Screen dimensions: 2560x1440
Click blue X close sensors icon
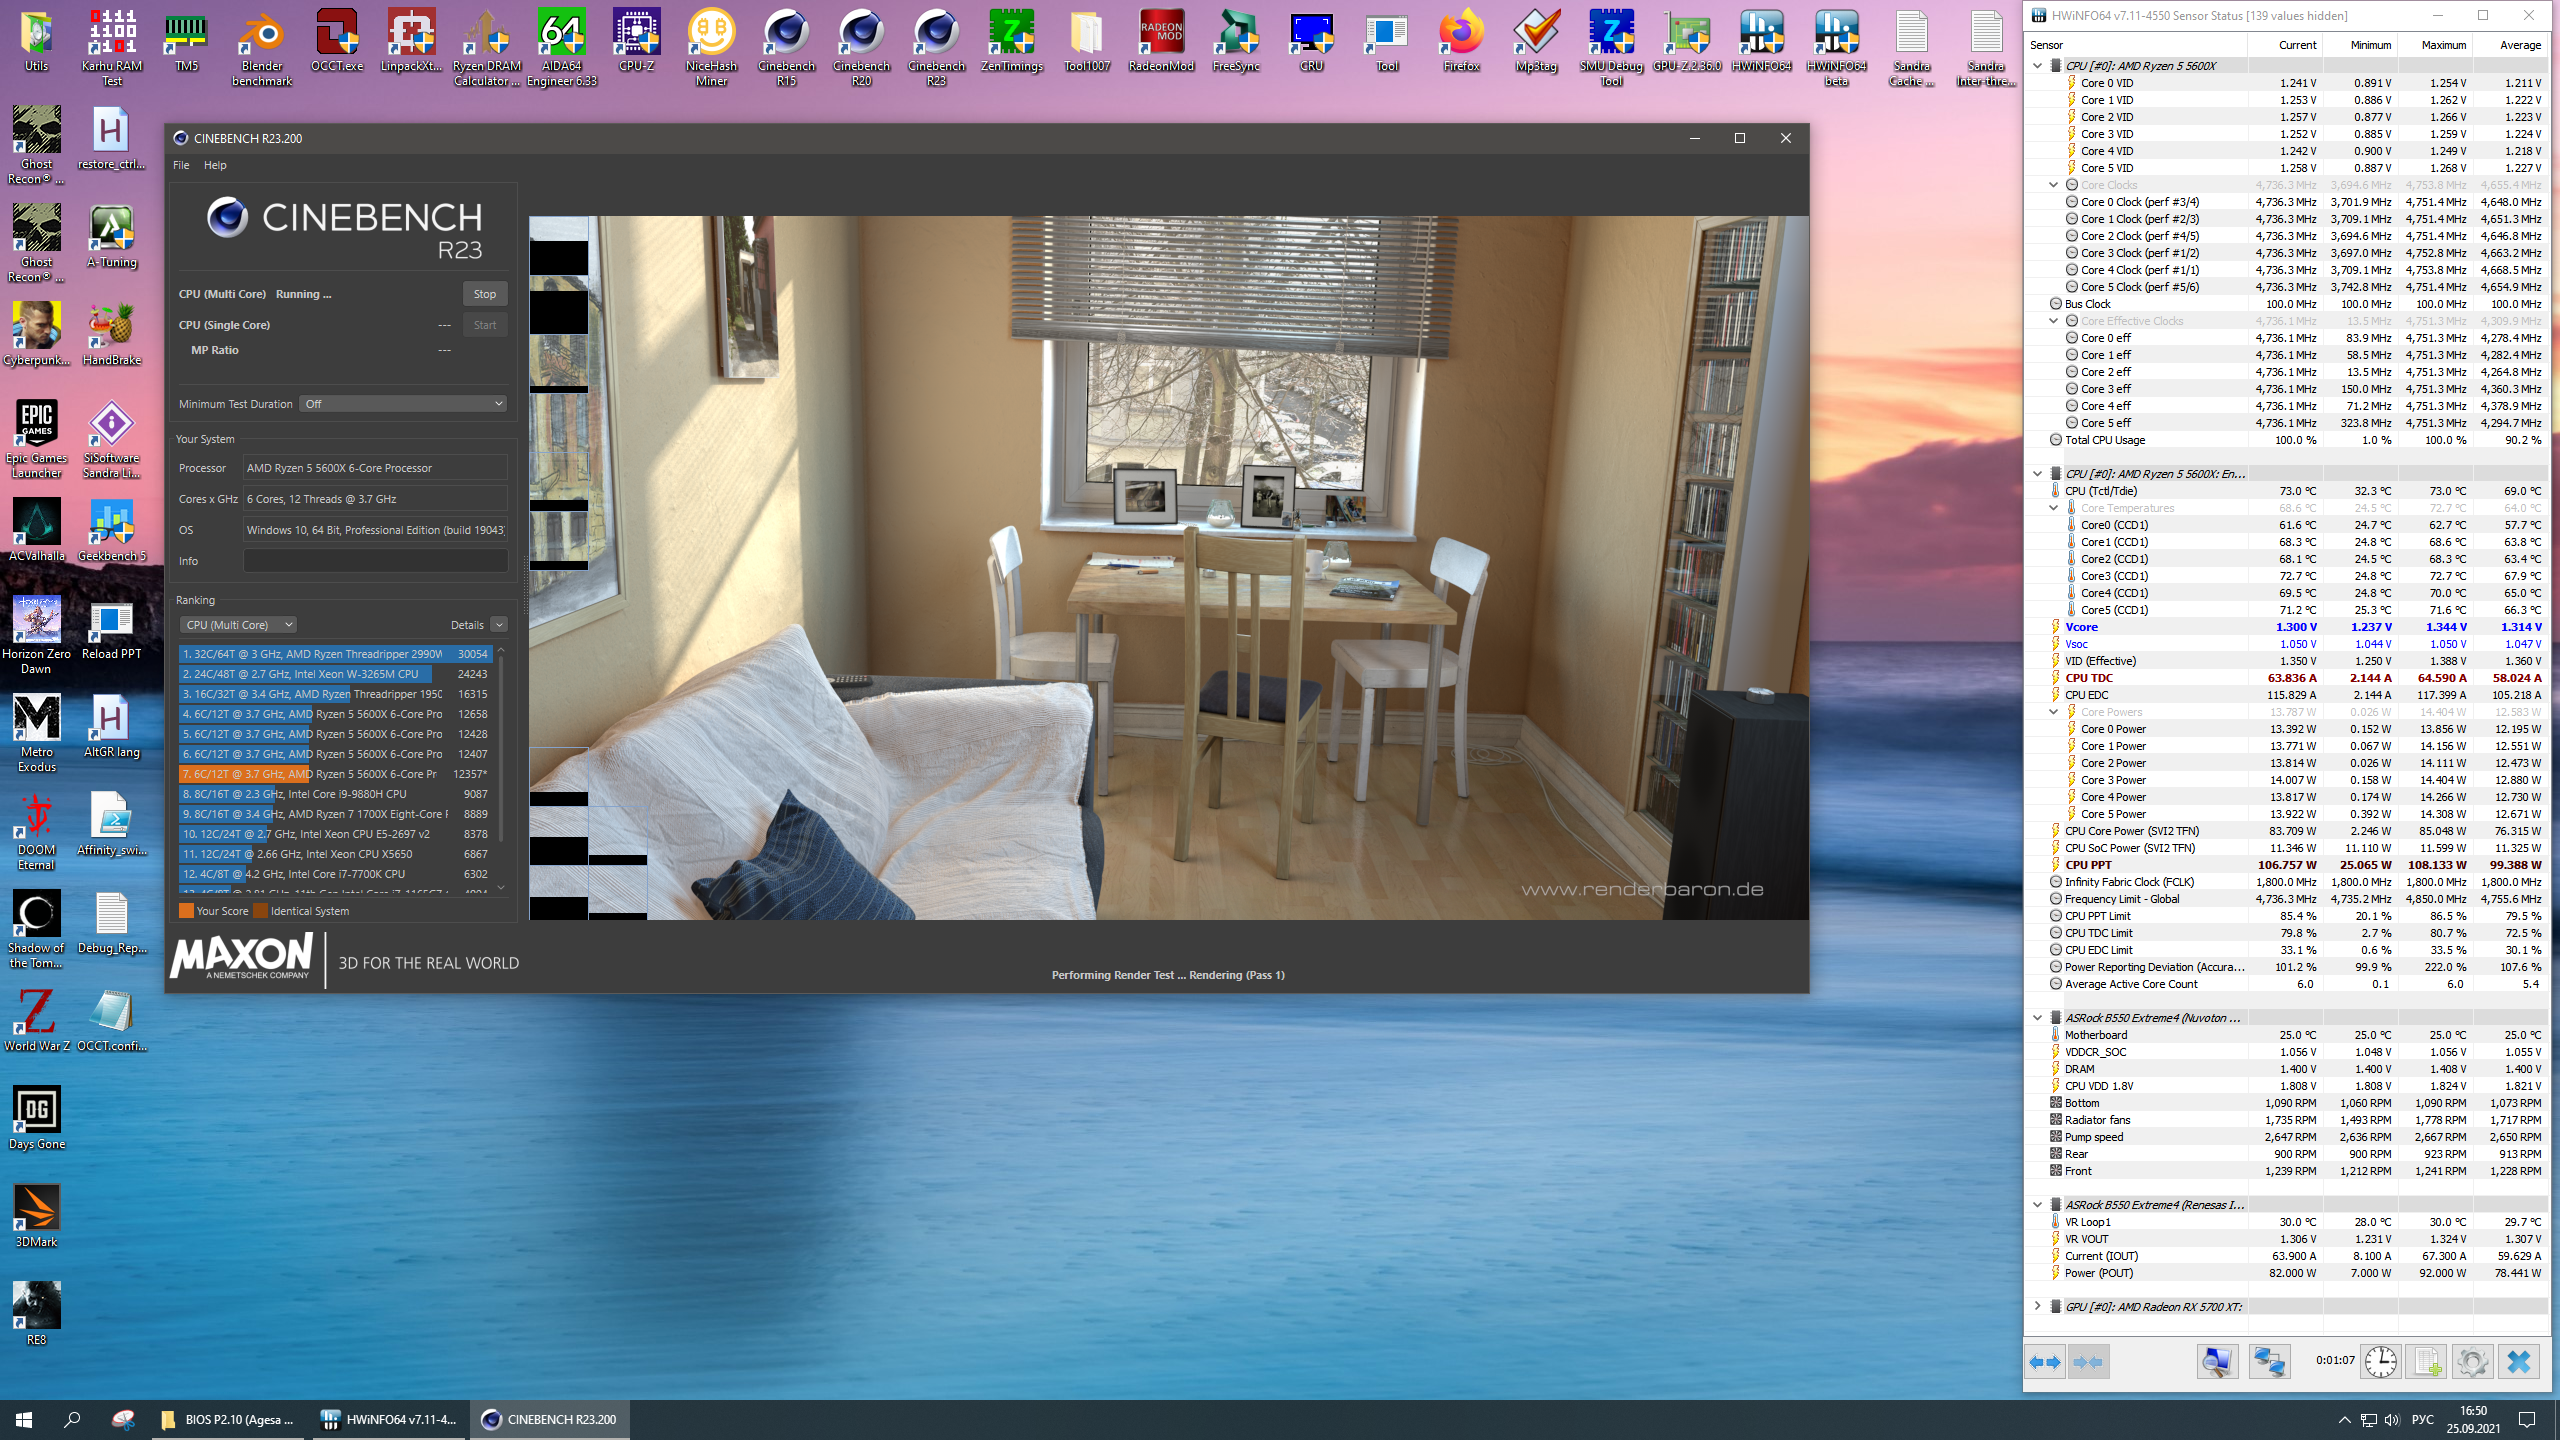2518,1362
